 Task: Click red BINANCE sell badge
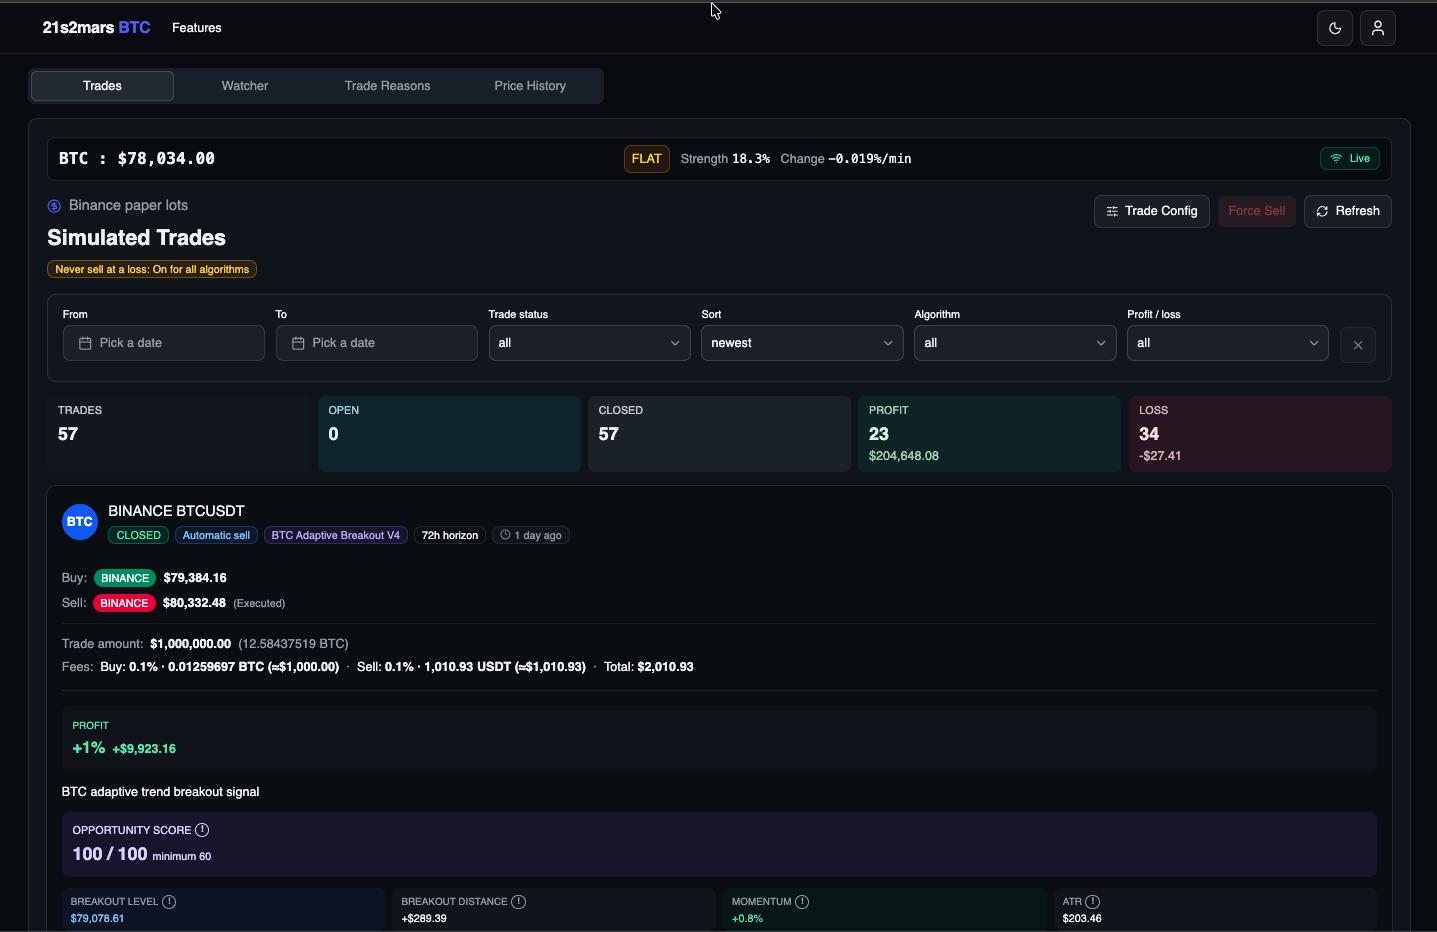click(124, 603)
